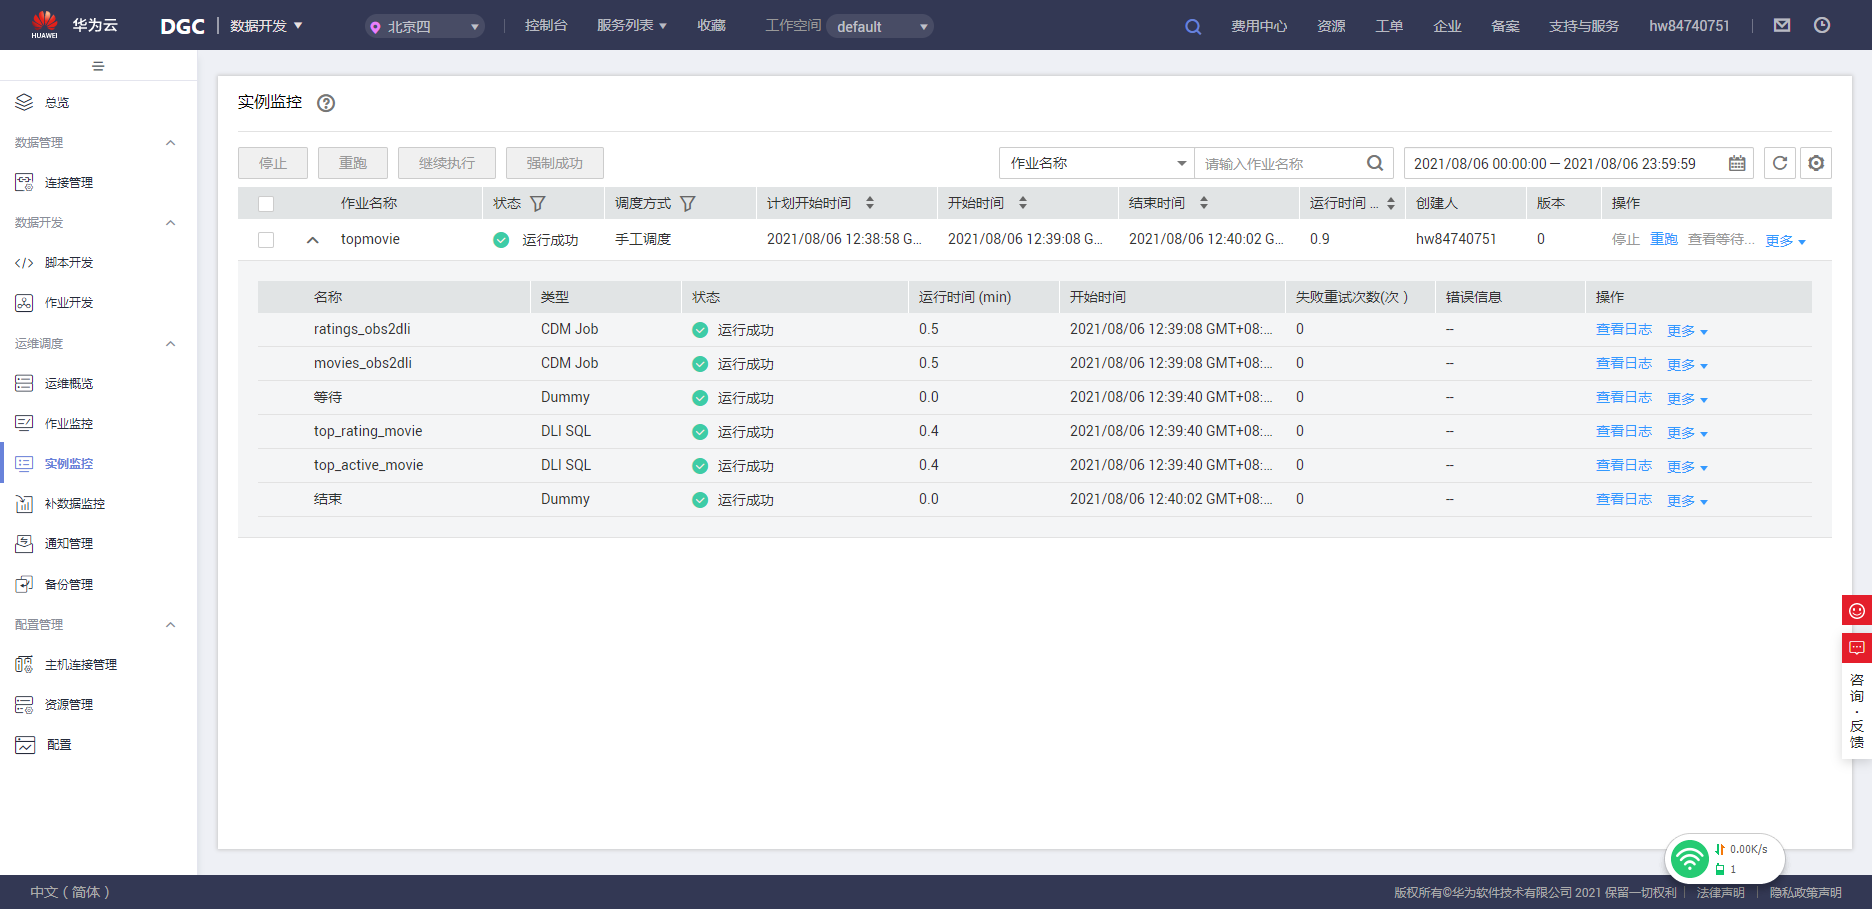View log for movies_obs2dli
The image size is (1872, 909).
[1624, 363]
